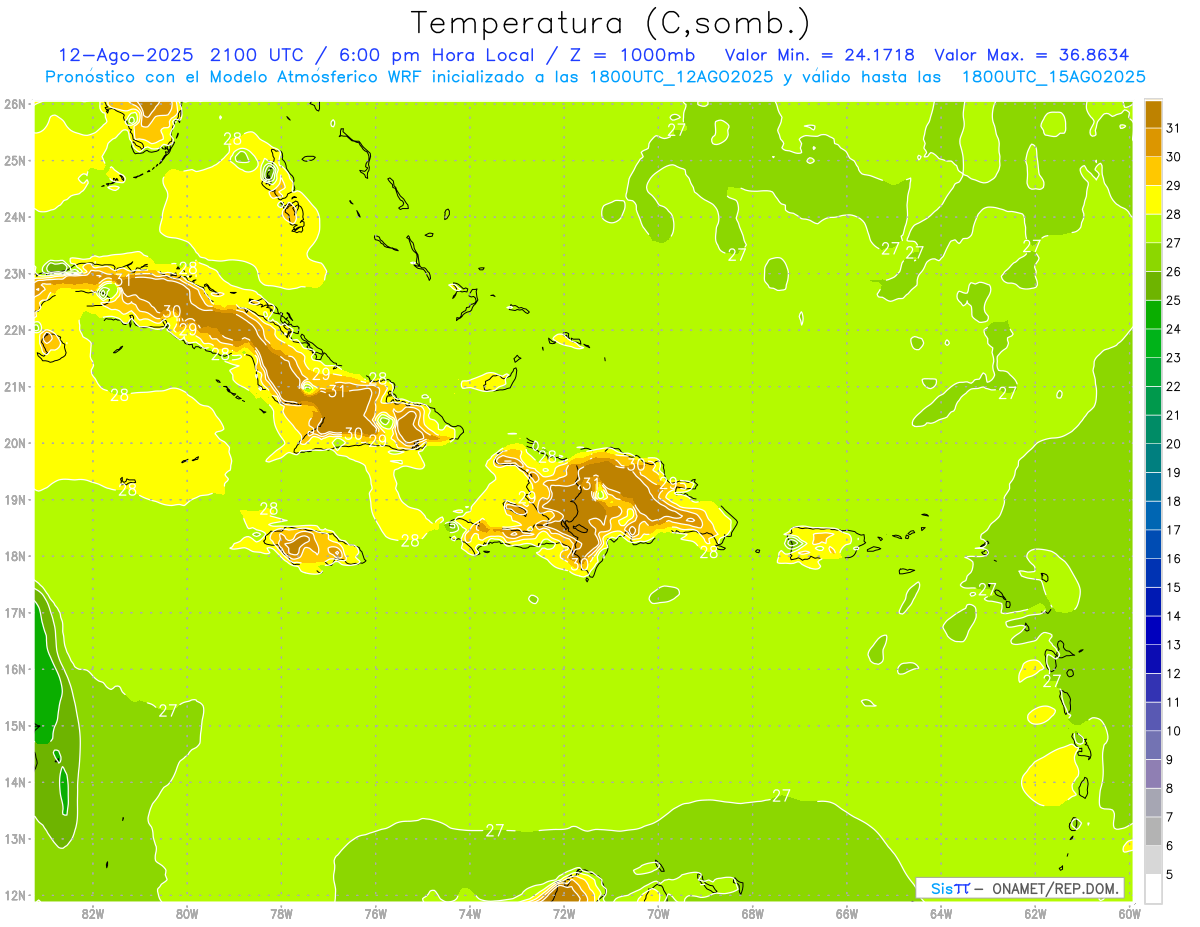
Task: Select the 74W longitude axis label
Action: (x=470, y=913)
